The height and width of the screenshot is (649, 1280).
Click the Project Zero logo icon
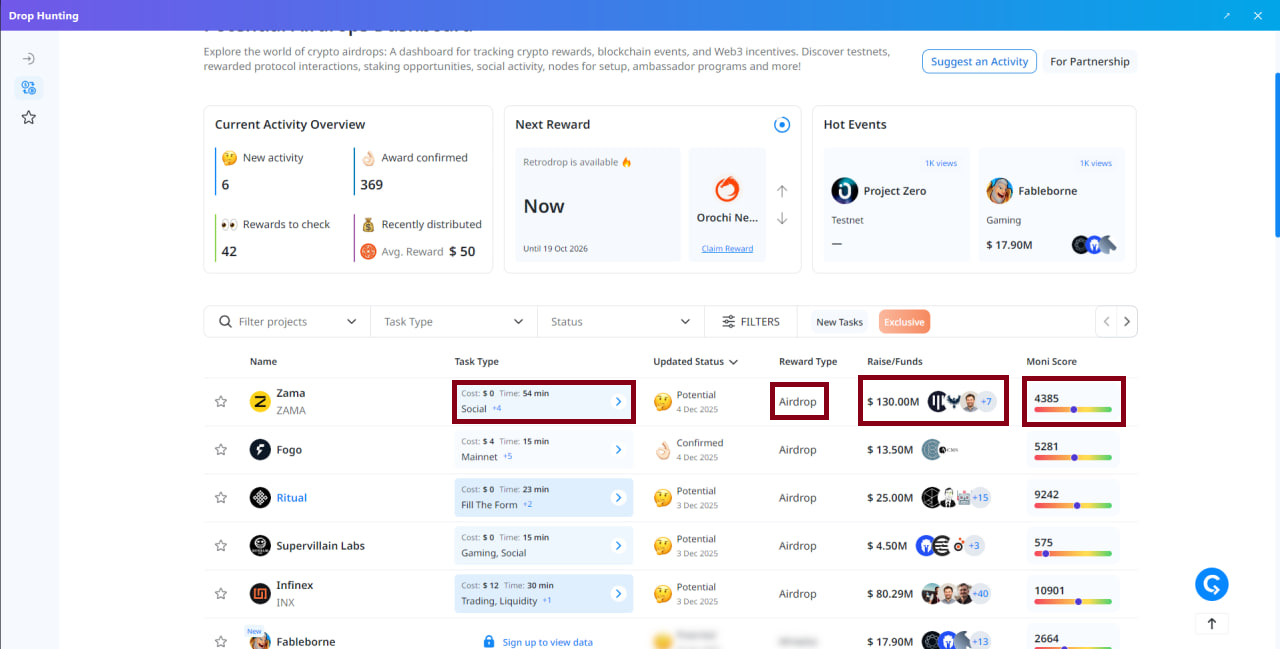845,191
